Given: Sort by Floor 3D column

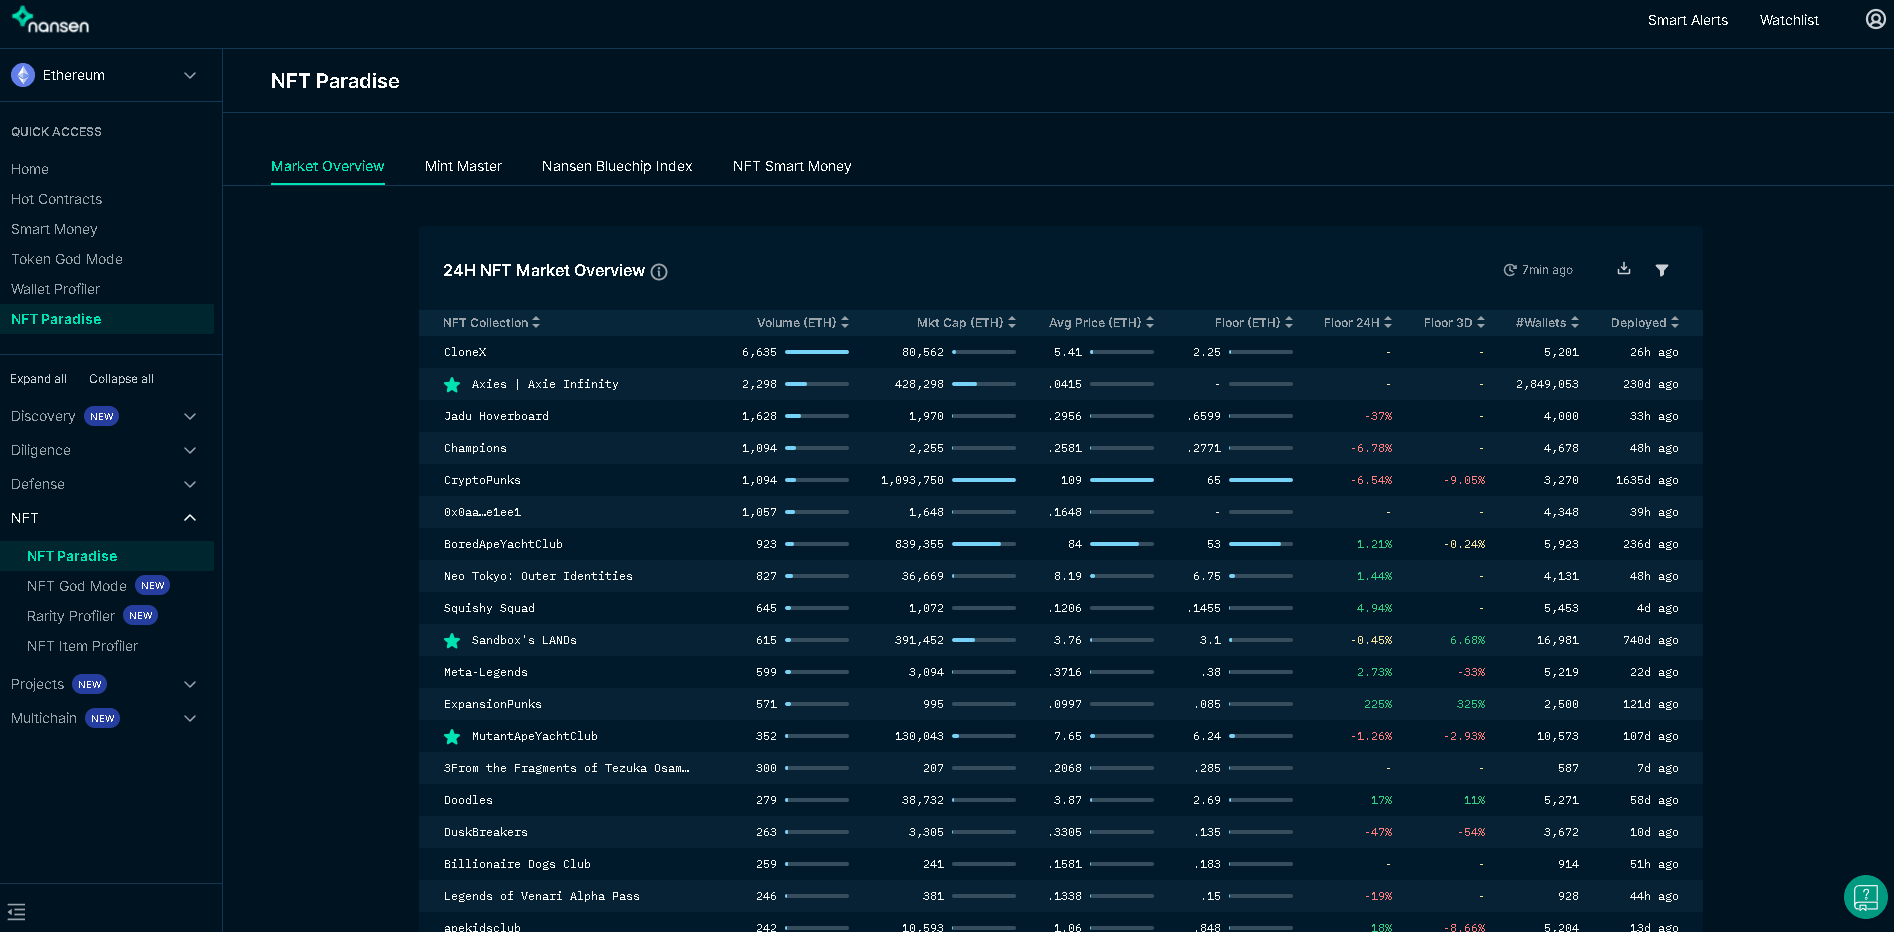Looking at the screenshot, I should tap(1455, 322).
